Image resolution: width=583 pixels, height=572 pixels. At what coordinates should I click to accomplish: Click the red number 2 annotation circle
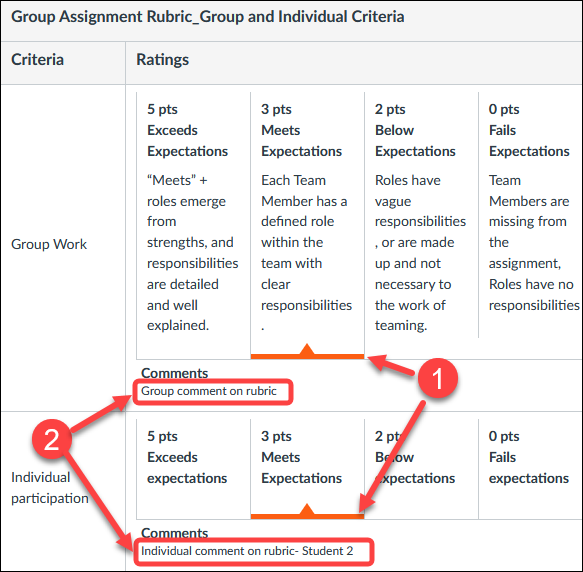[x=52, y=439]
